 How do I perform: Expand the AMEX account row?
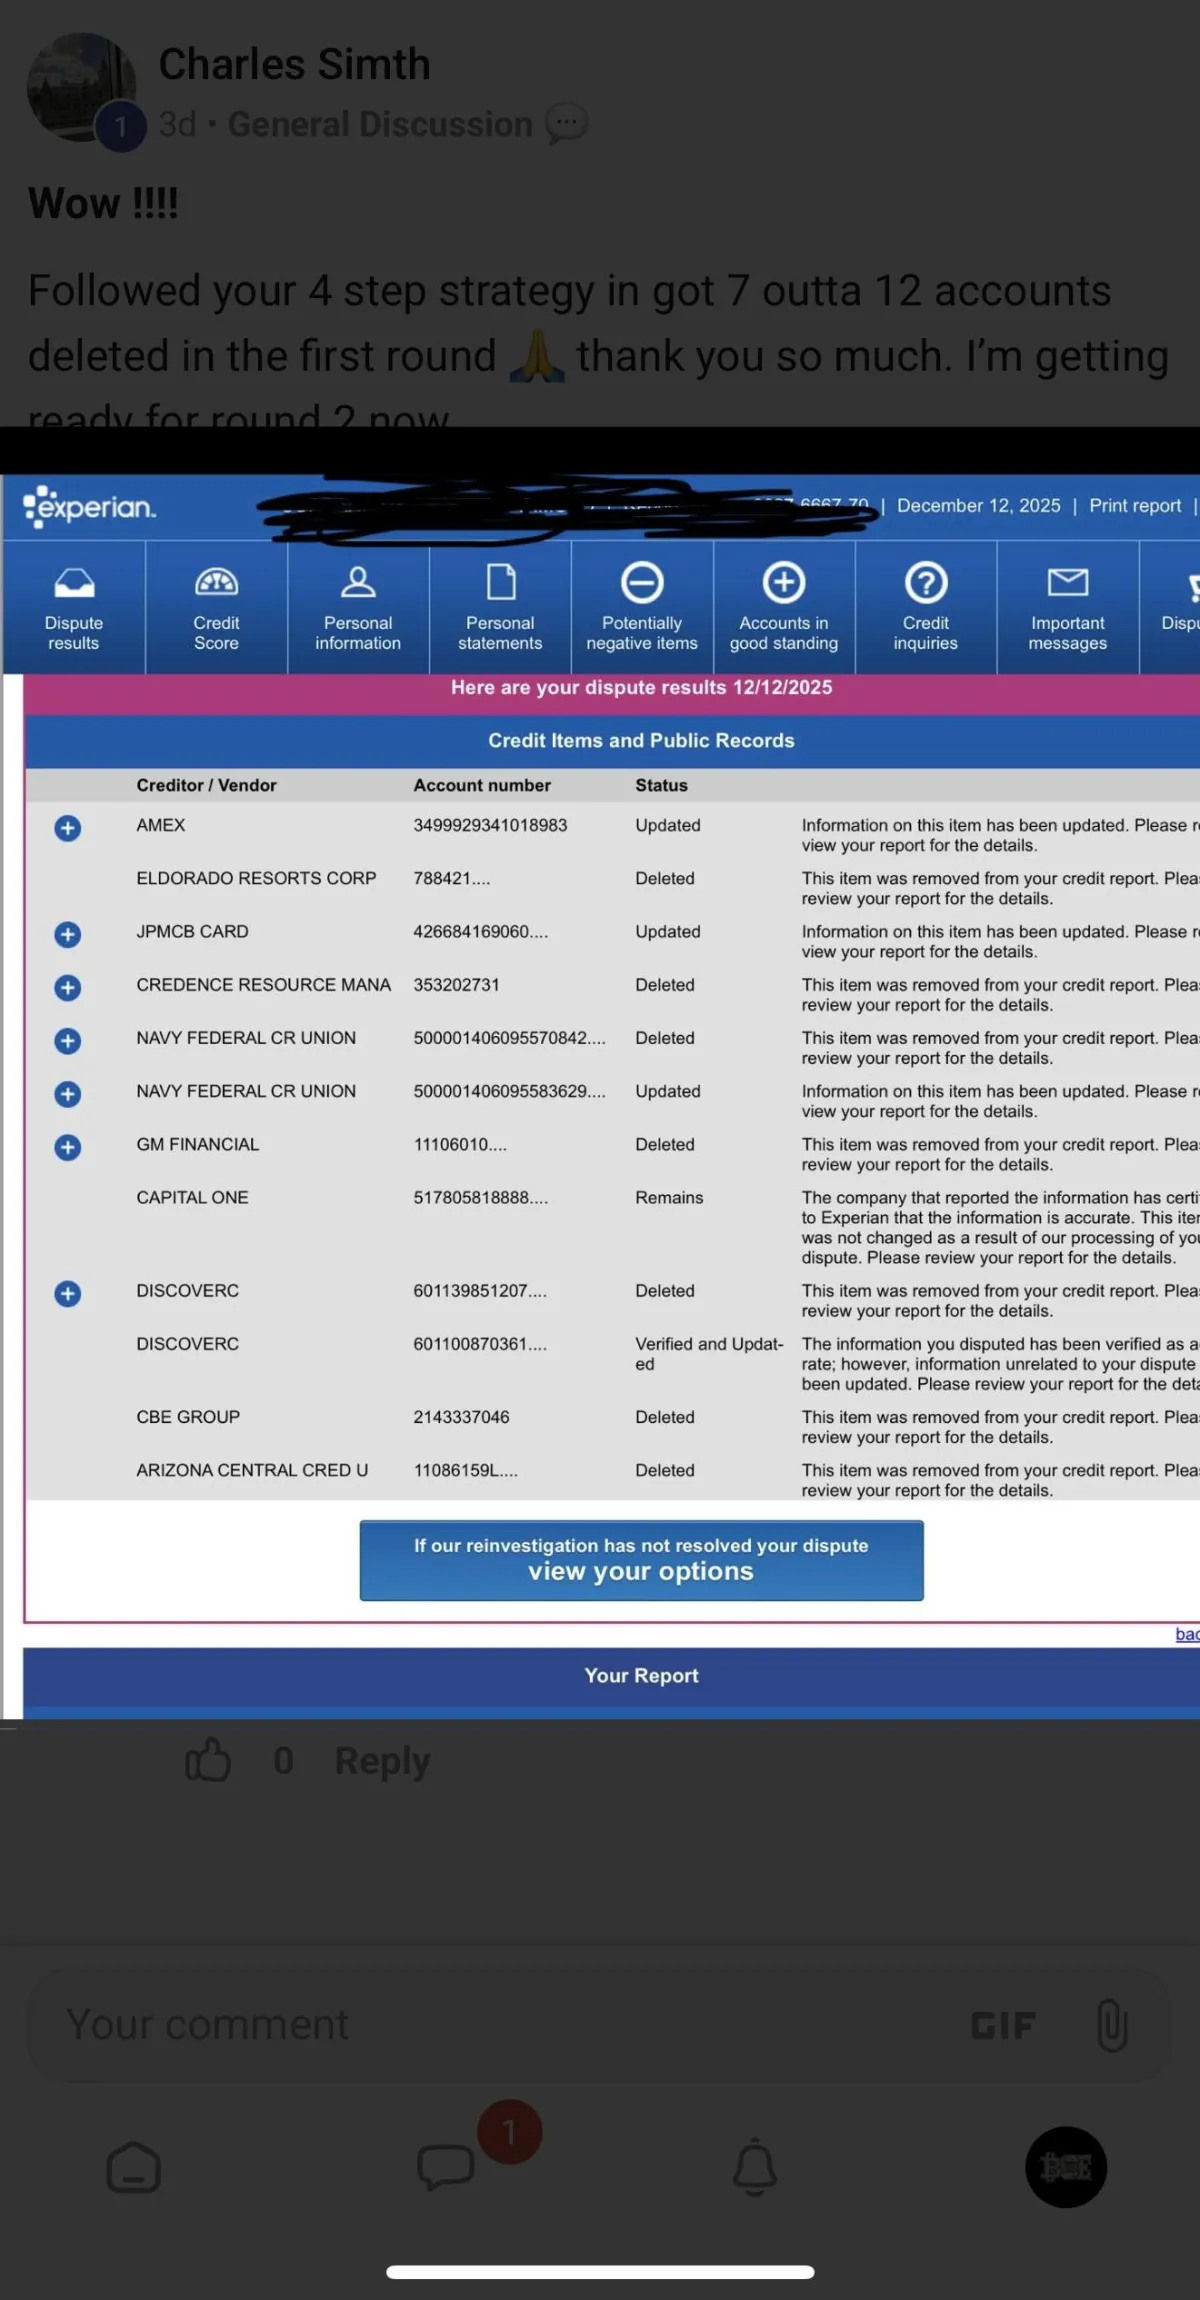click(x=67, y=828)
